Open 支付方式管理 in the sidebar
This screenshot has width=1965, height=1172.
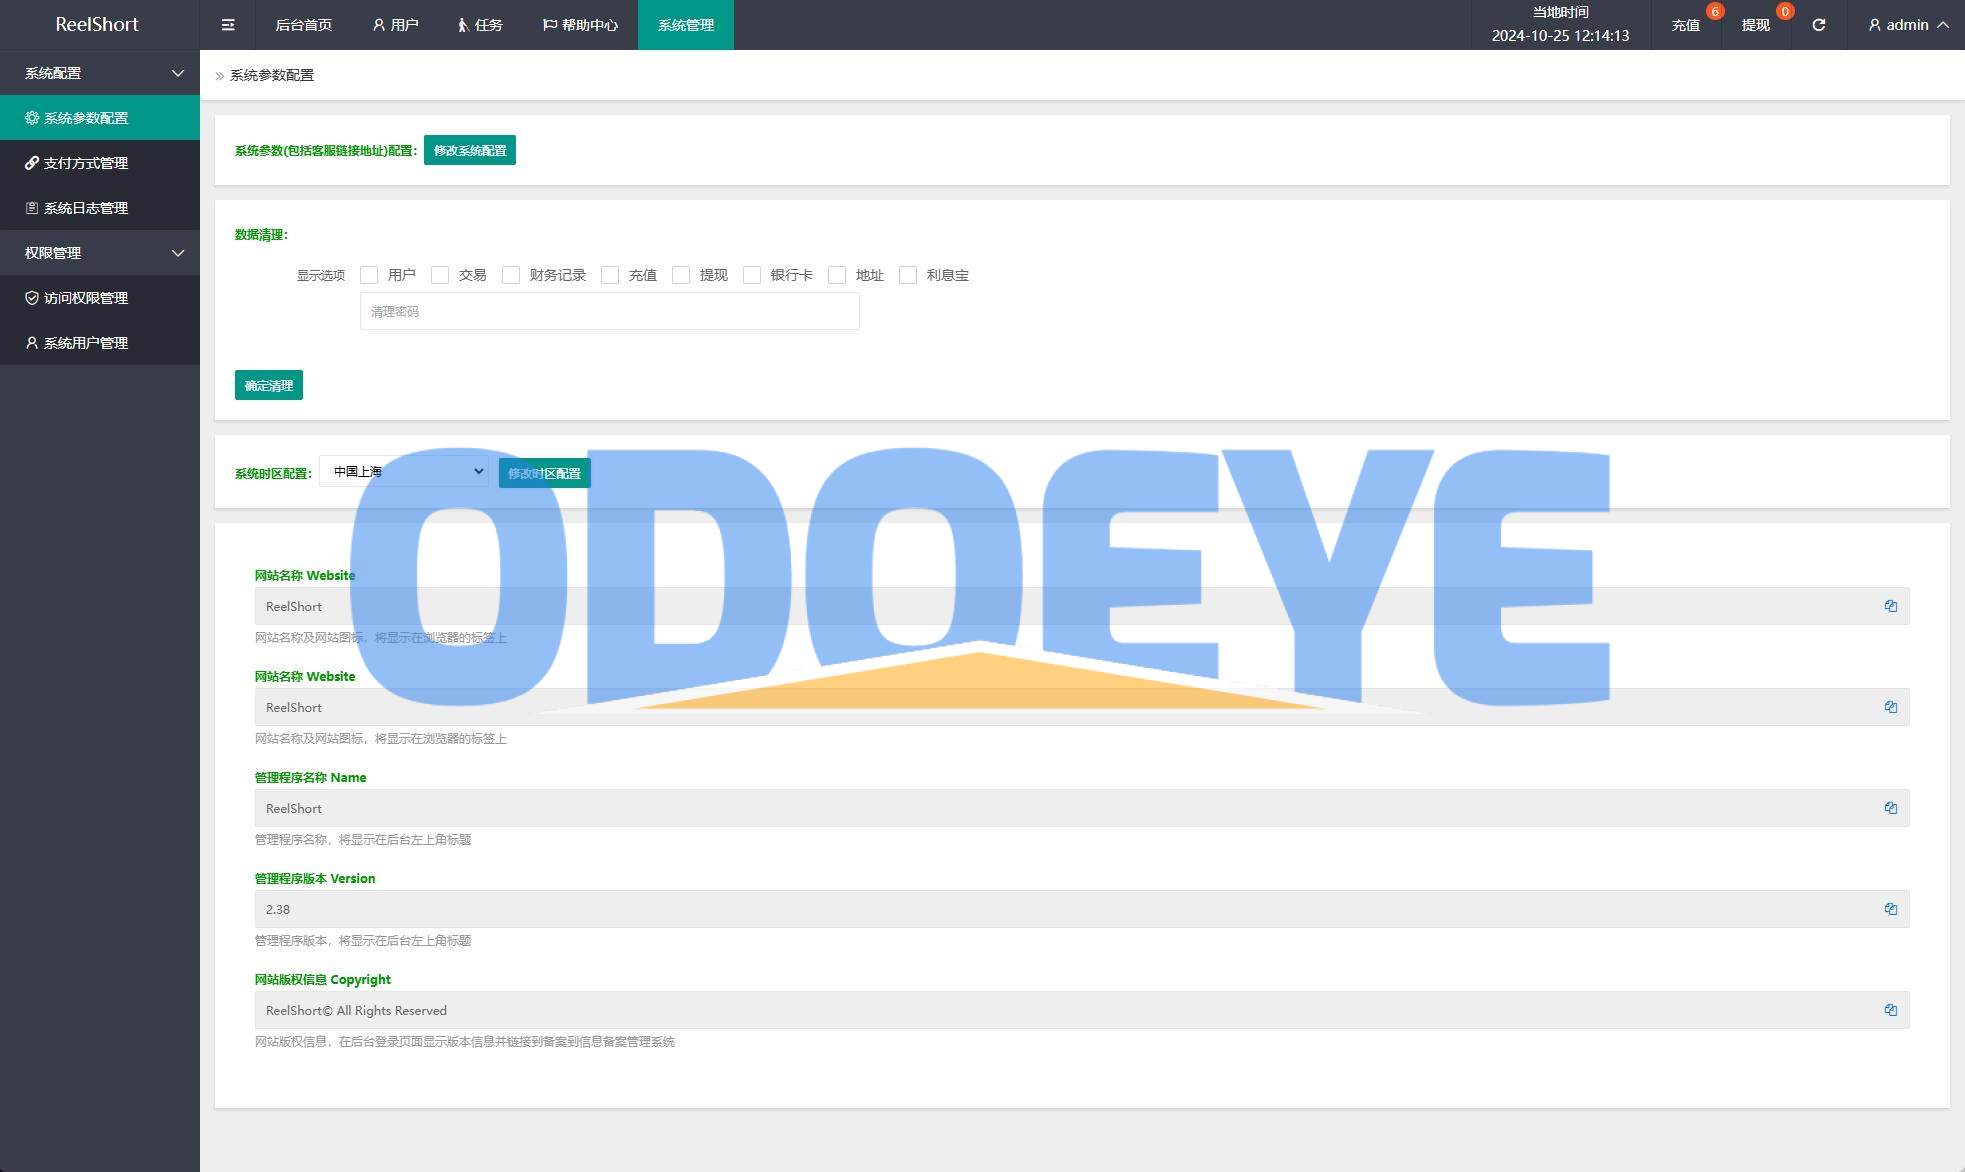(x=100, y=163)
